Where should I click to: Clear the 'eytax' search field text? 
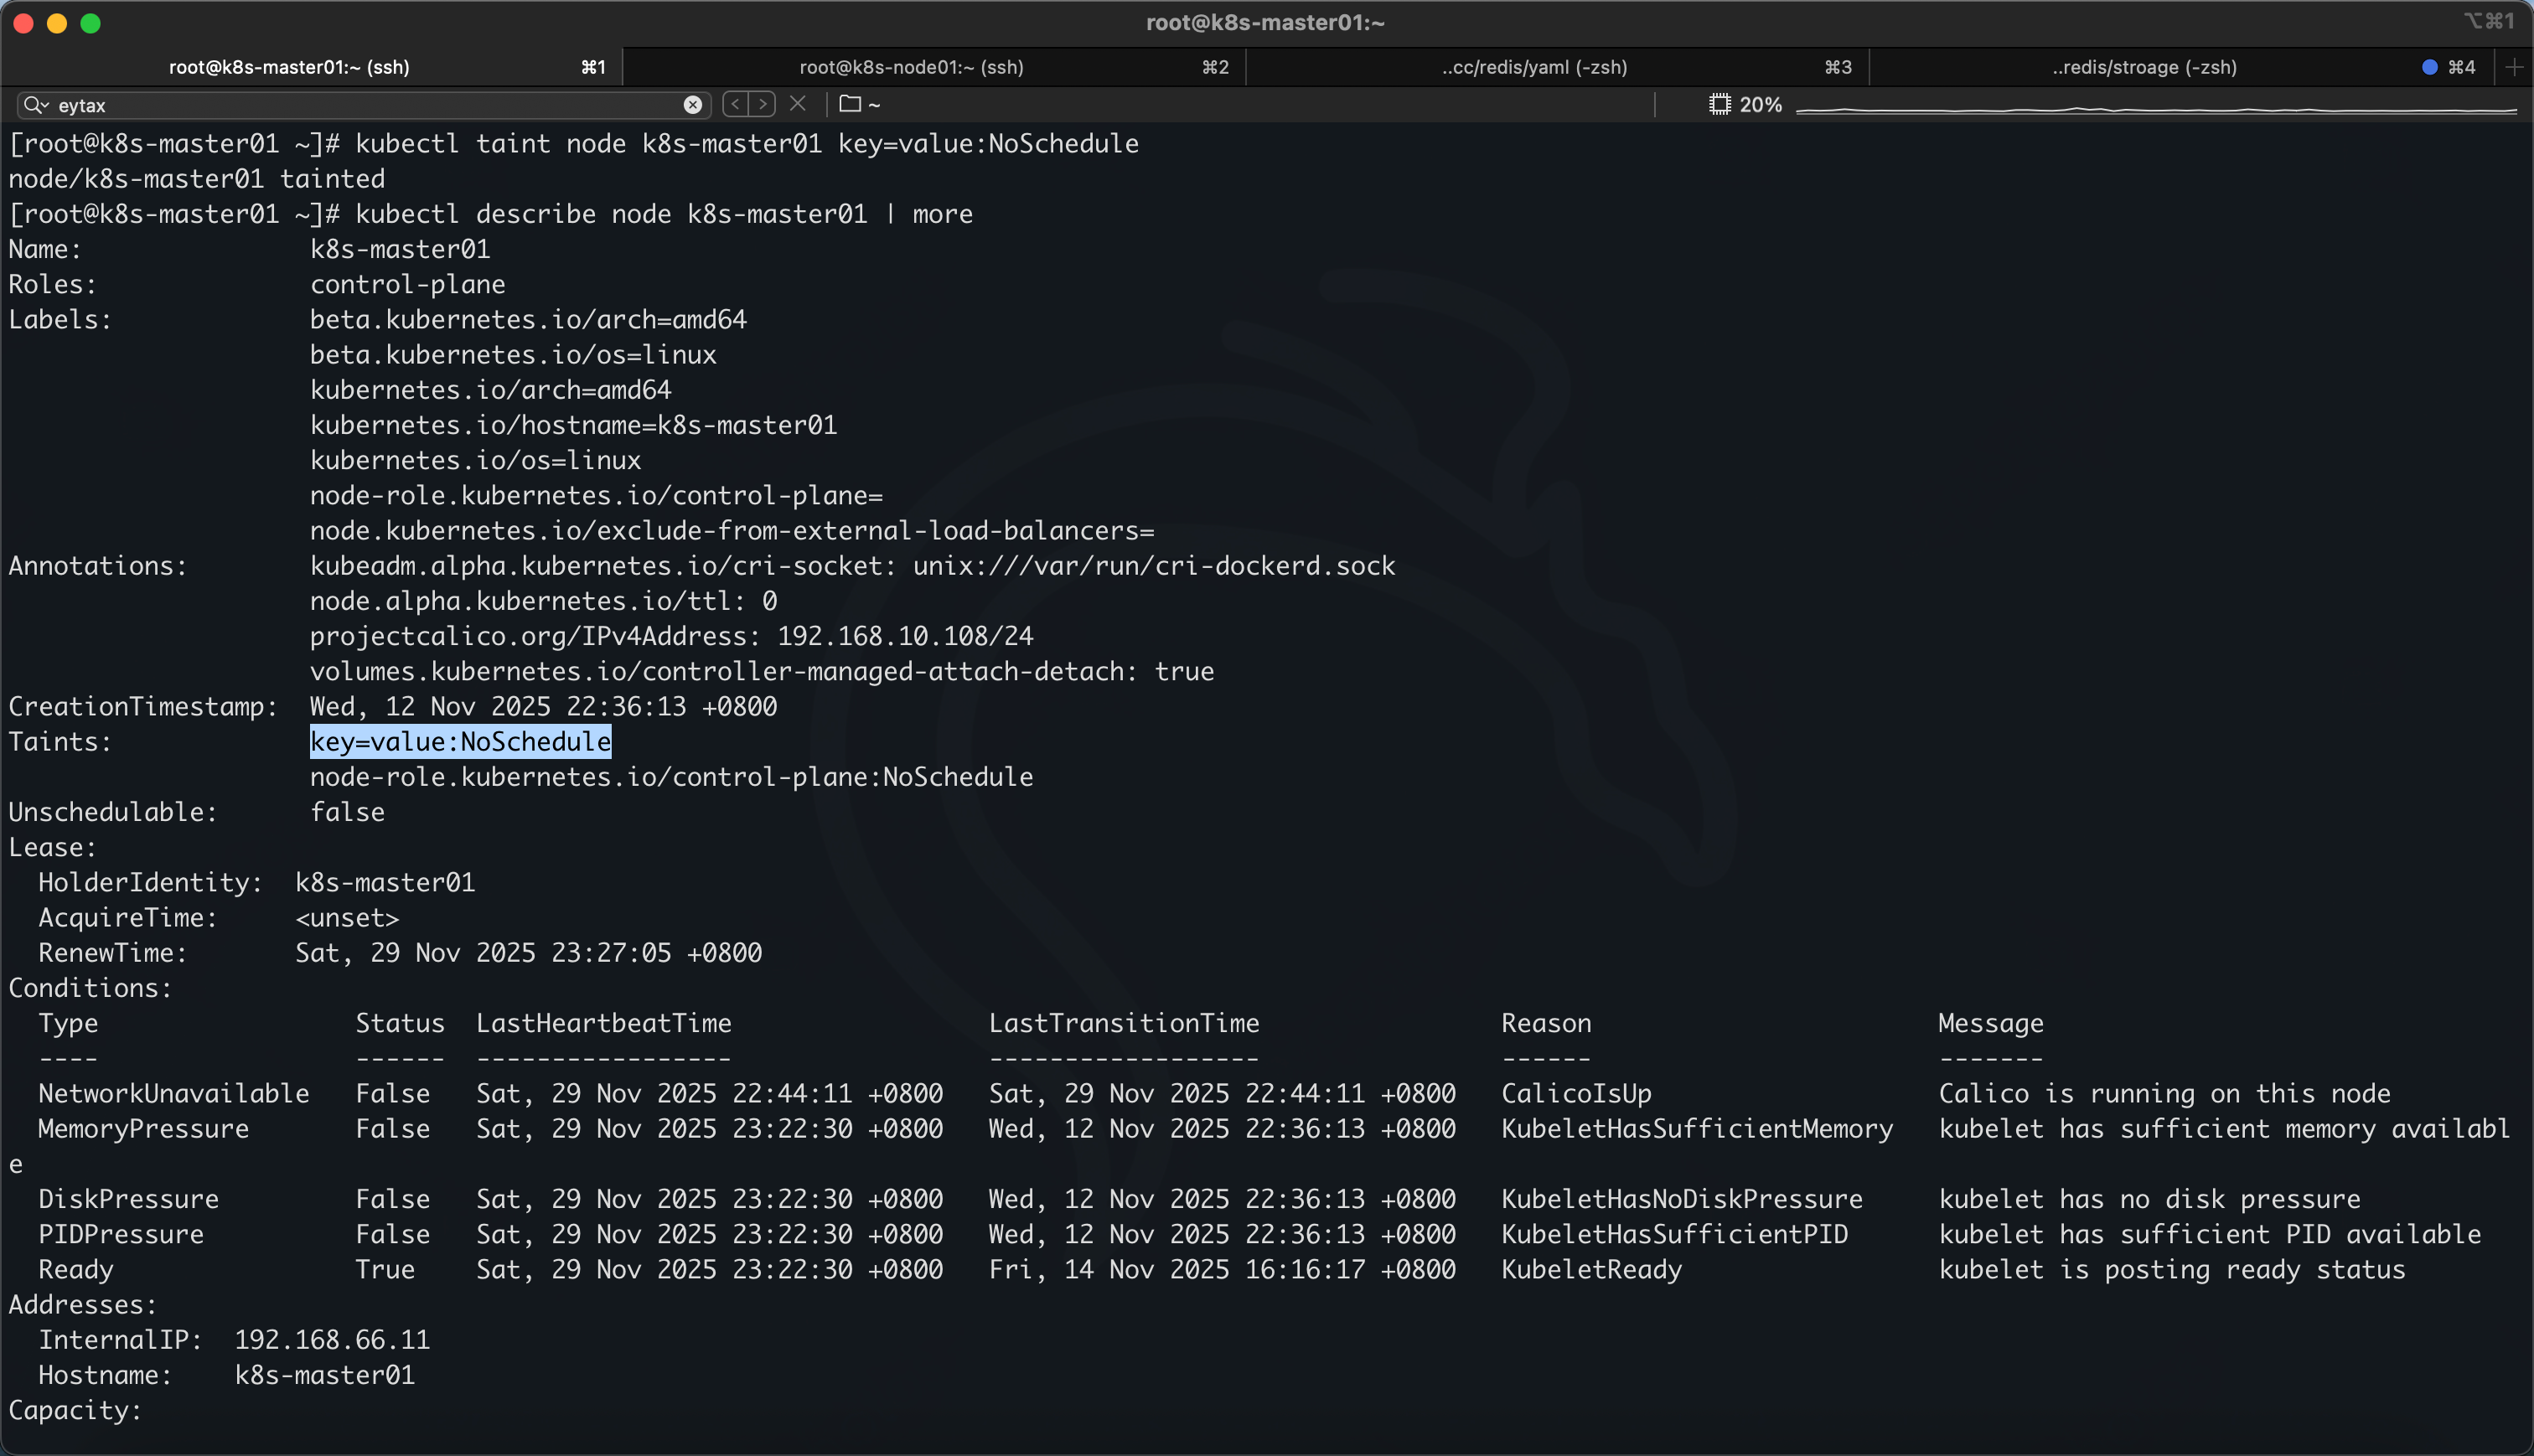point(692,105)
